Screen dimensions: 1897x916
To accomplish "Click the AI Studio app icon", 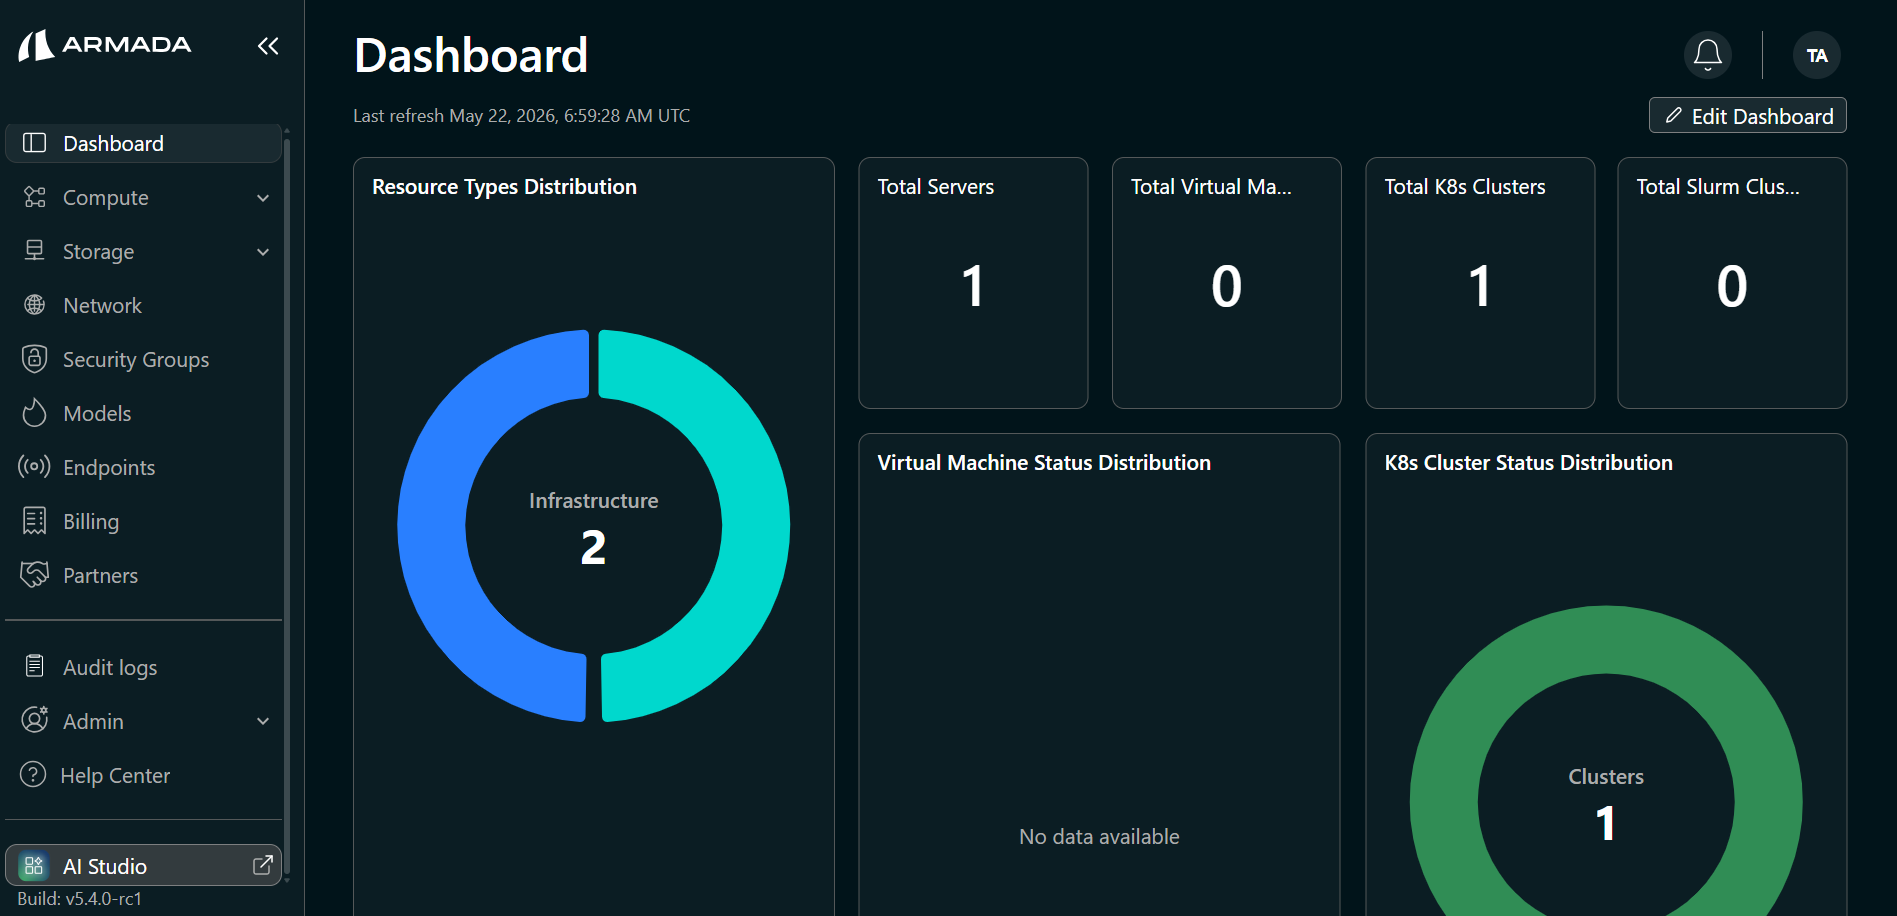I will point(34,866).
